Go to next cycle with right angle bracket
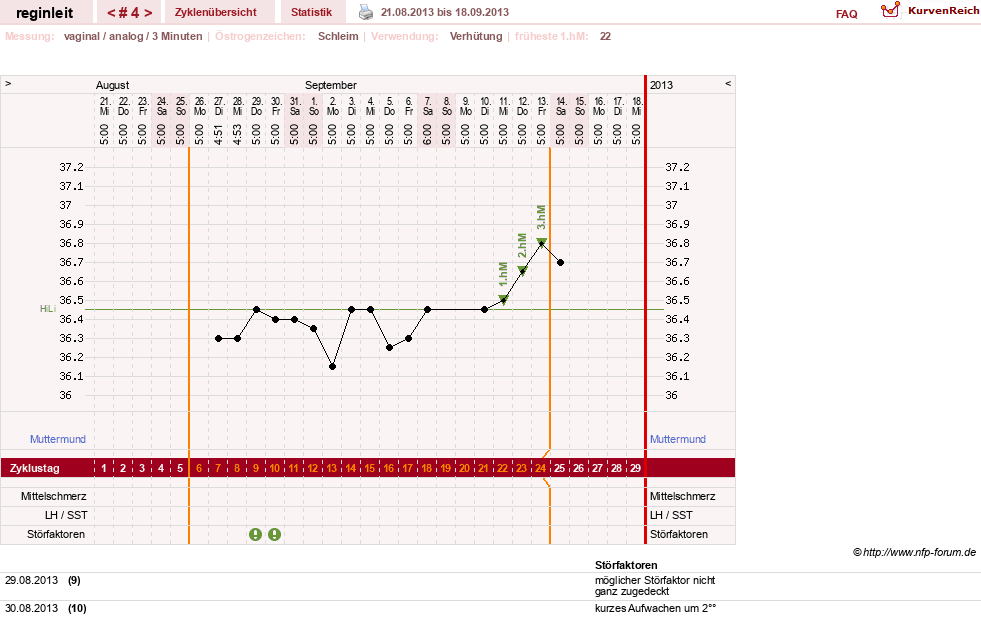This screenshot has width=981, height=638. 148,13
